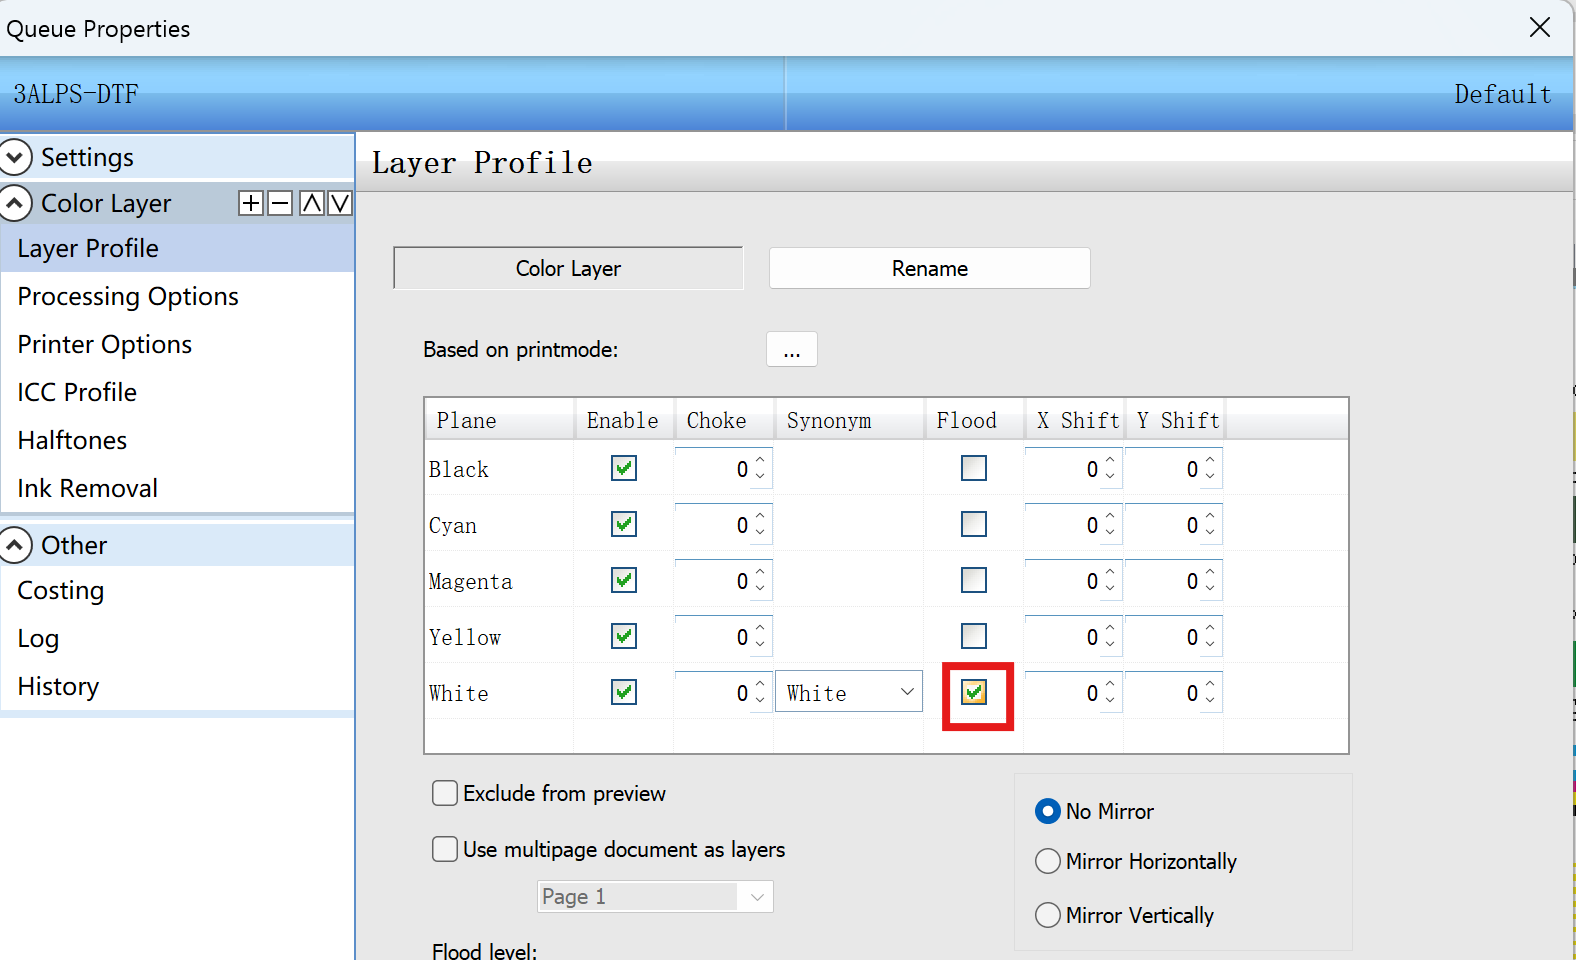Screen dimensions: 1576x960
Task: Check Exclude from preview
Action: pos(445,793)
